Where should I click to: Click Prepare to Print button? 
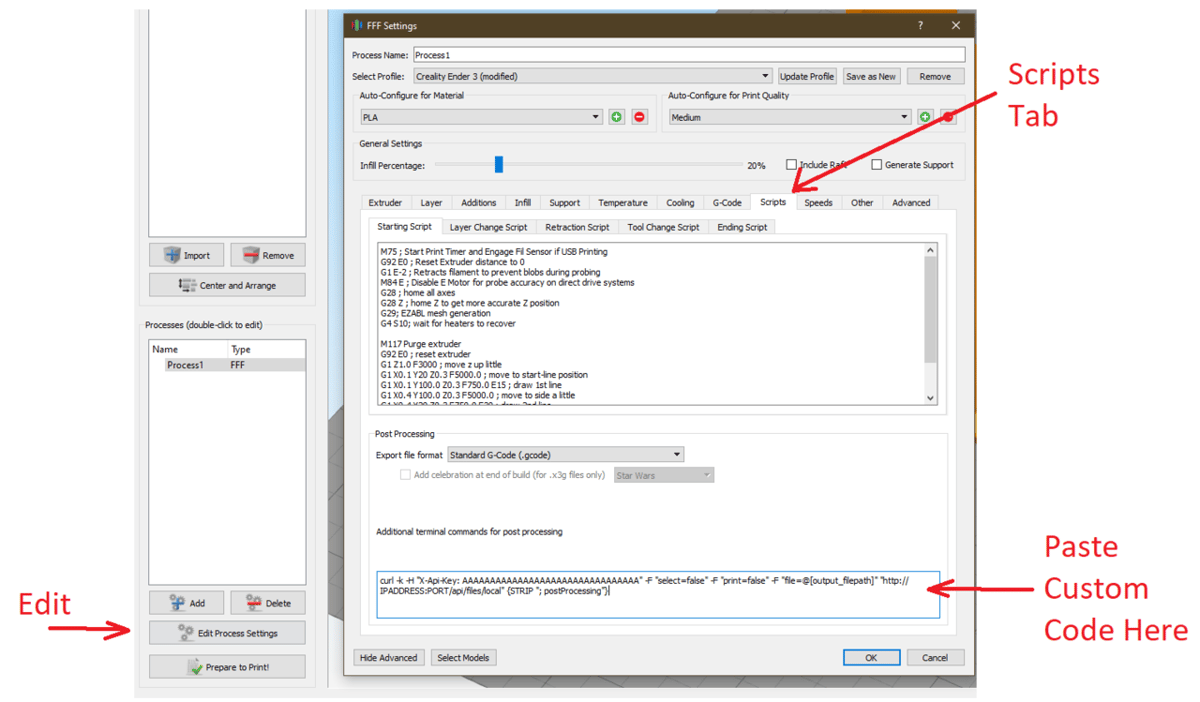click(x=227, y=667)
